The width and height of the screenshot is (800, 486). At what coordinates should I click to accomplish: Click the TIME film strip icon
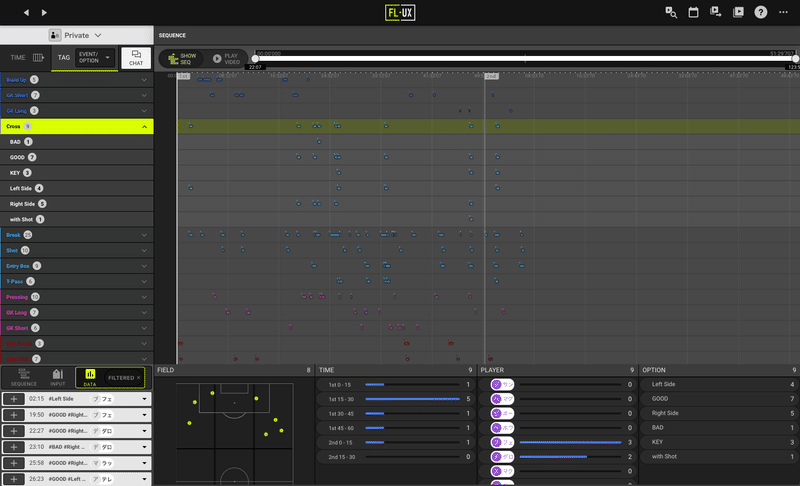click(x=38, y=58)
